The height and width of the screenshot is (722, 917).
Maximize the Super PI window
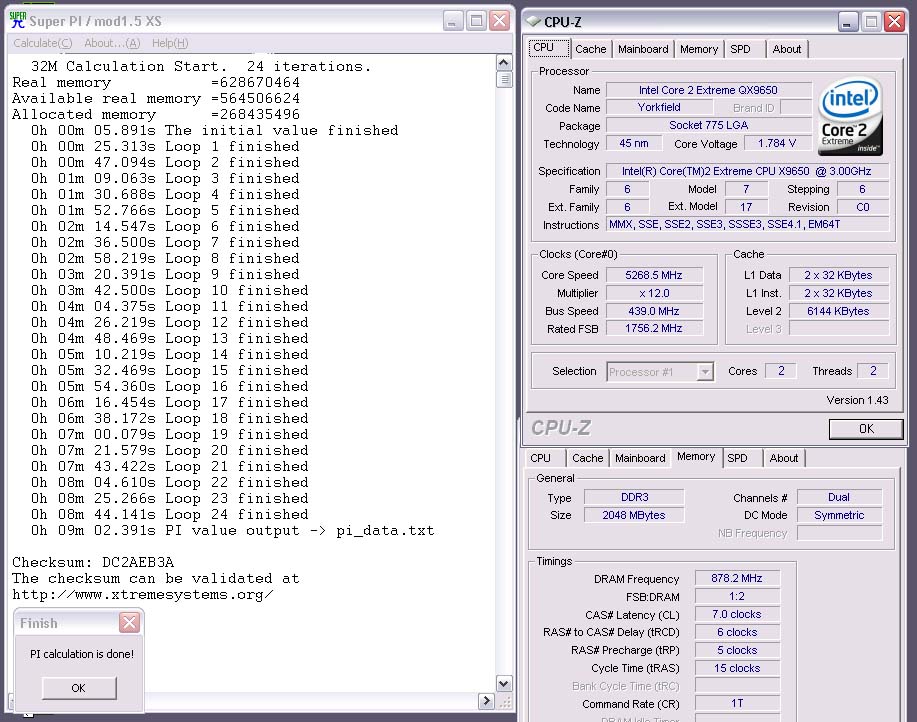(x=477, y=21)
